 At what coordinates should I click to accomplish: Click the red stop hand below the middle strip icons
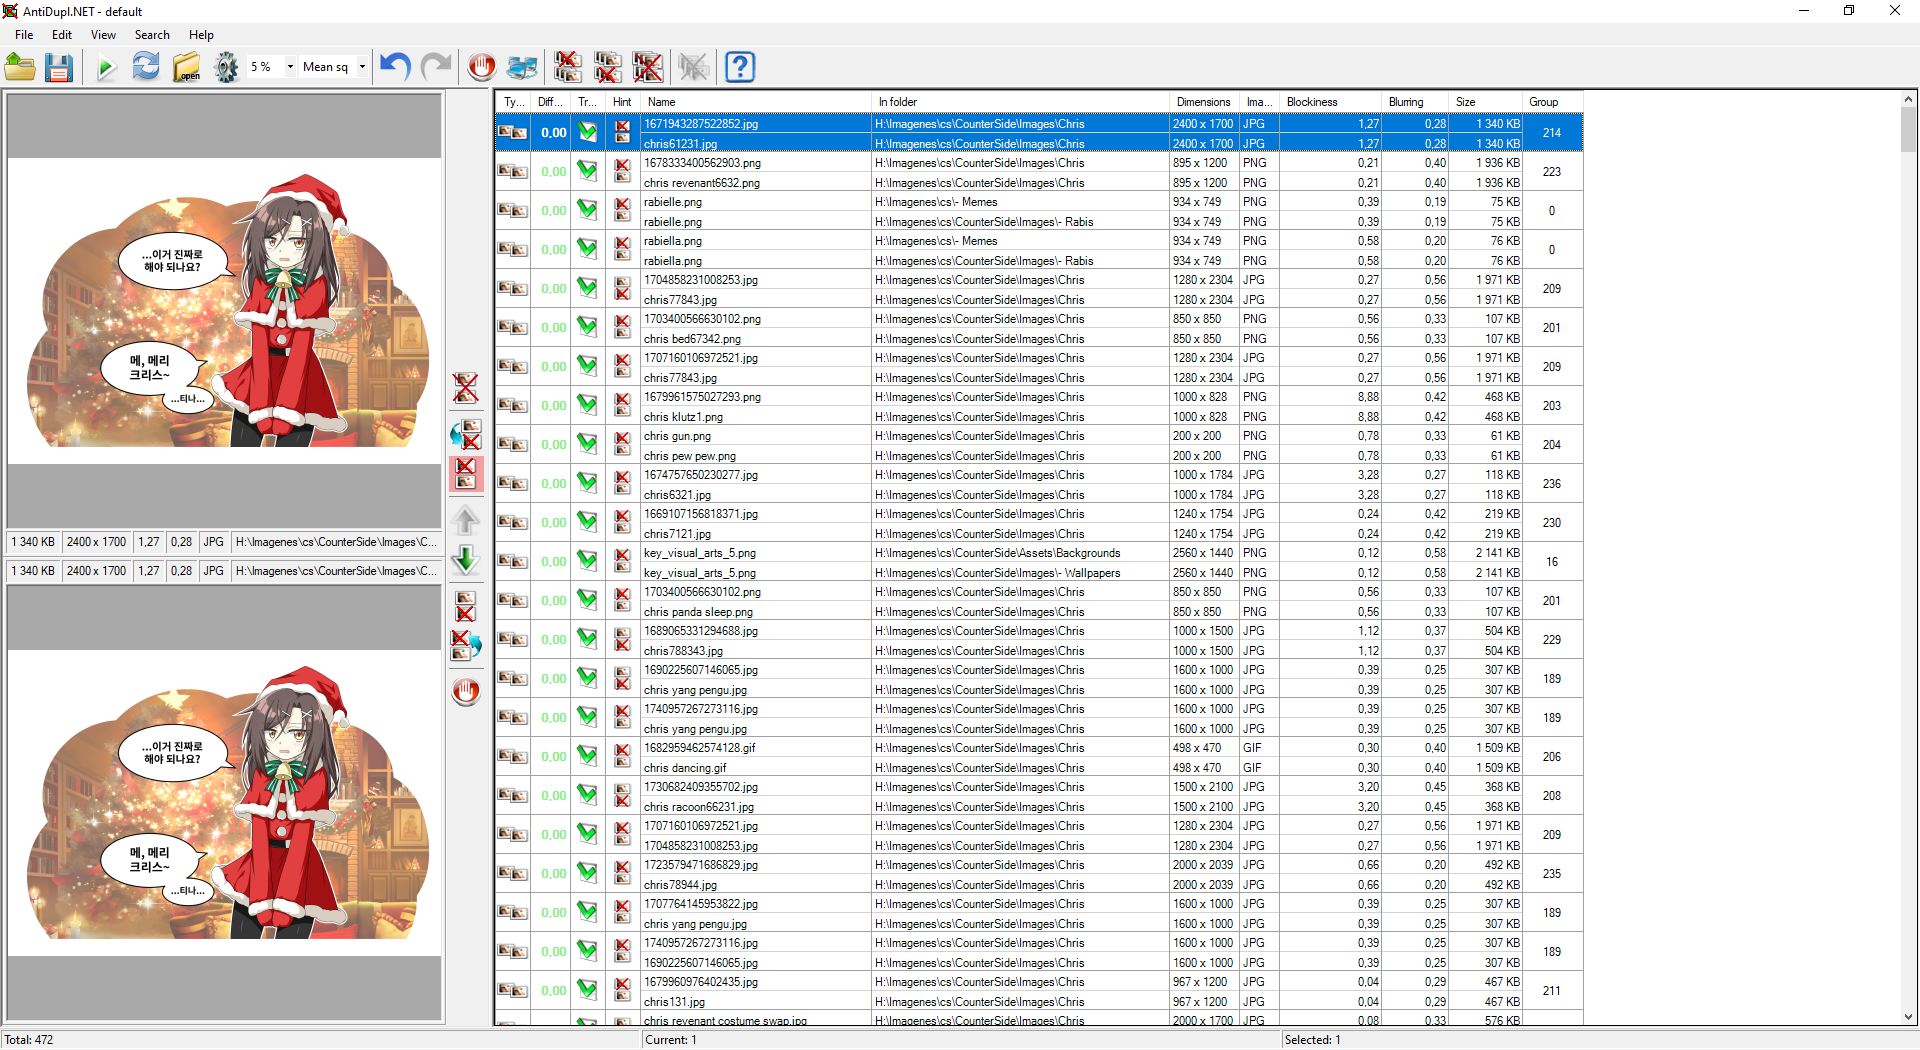click(465, 691)
